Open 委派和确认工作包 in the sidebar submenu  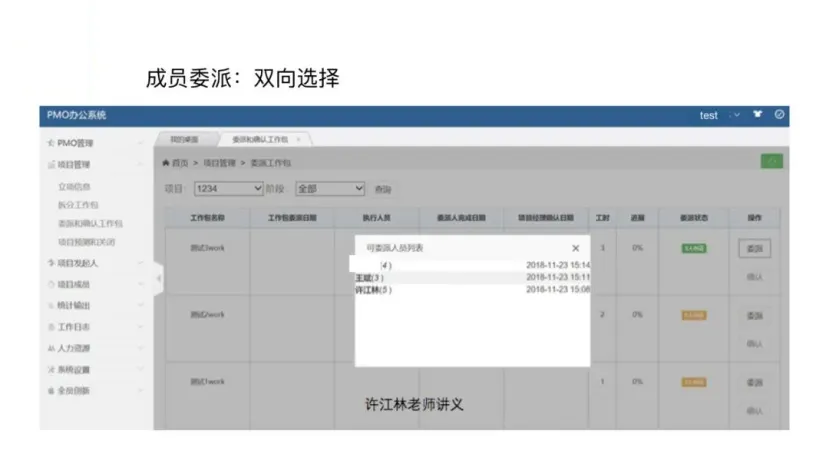click(90, 223)
